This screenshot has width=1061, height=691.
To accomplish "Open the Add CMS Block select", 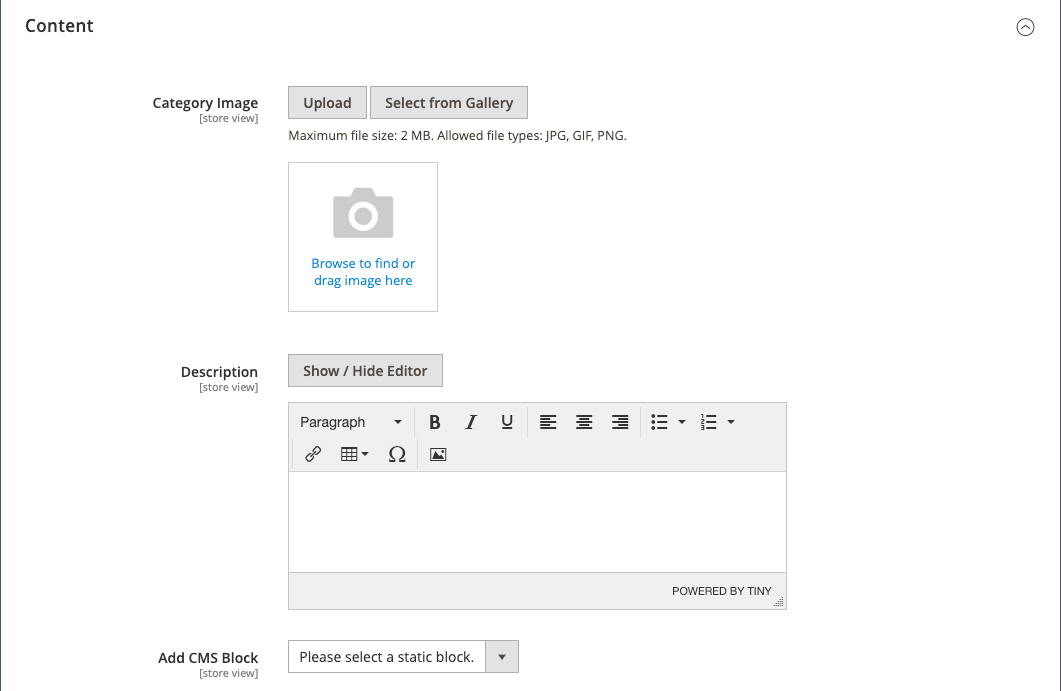I will [x=403, y=657].
